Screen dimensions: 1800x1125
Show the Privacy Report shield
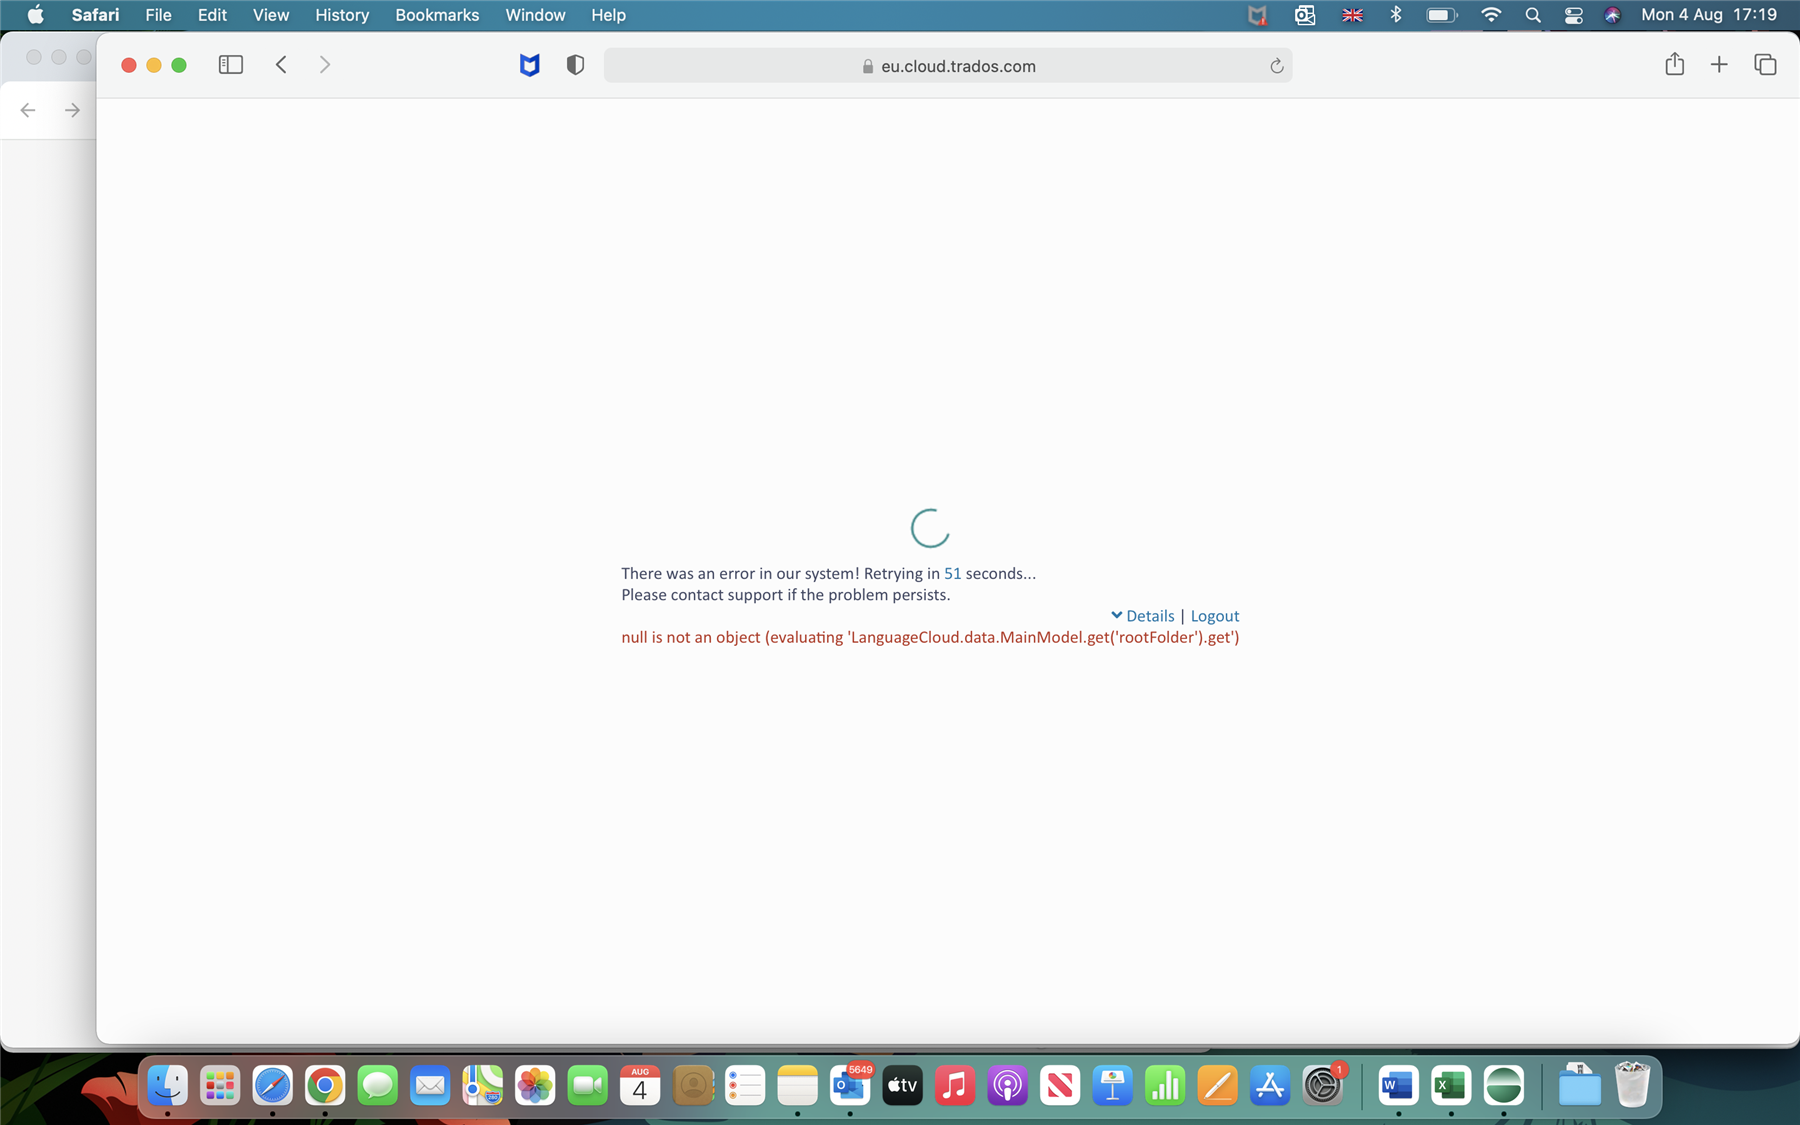click(x=574, y=64)
